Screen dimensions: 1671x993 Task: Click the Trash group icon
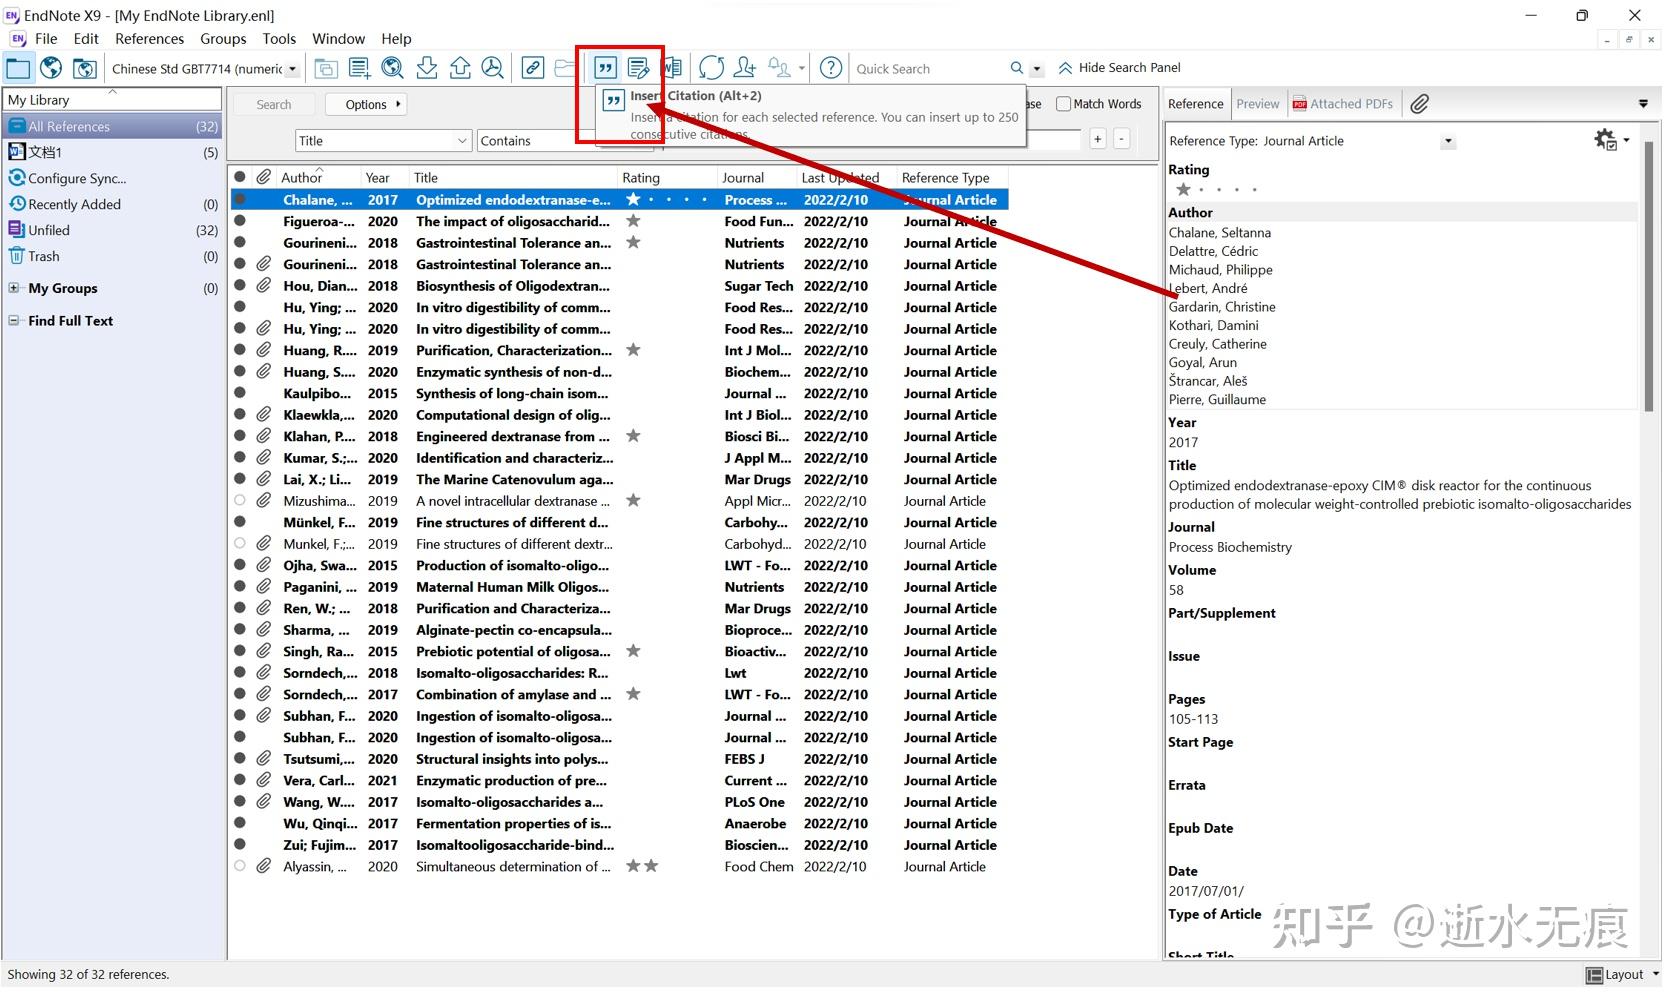click(x=16, y=256)
